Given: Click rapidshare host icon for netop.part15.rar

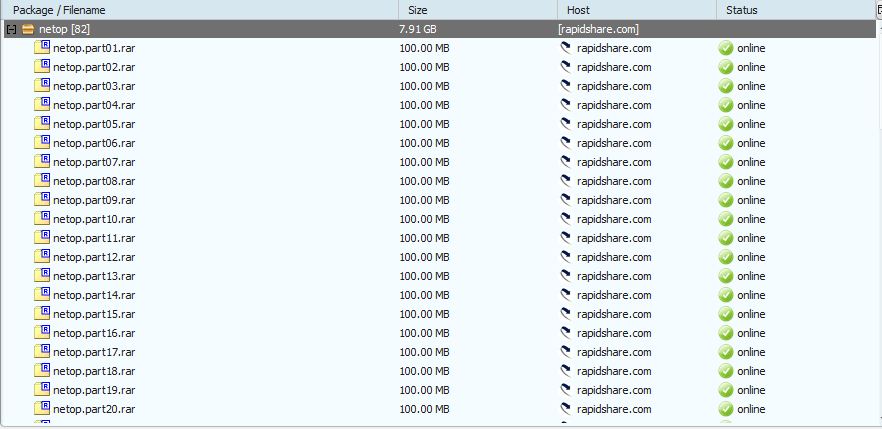Looking at the screenshot, I should tap(566, 314).
